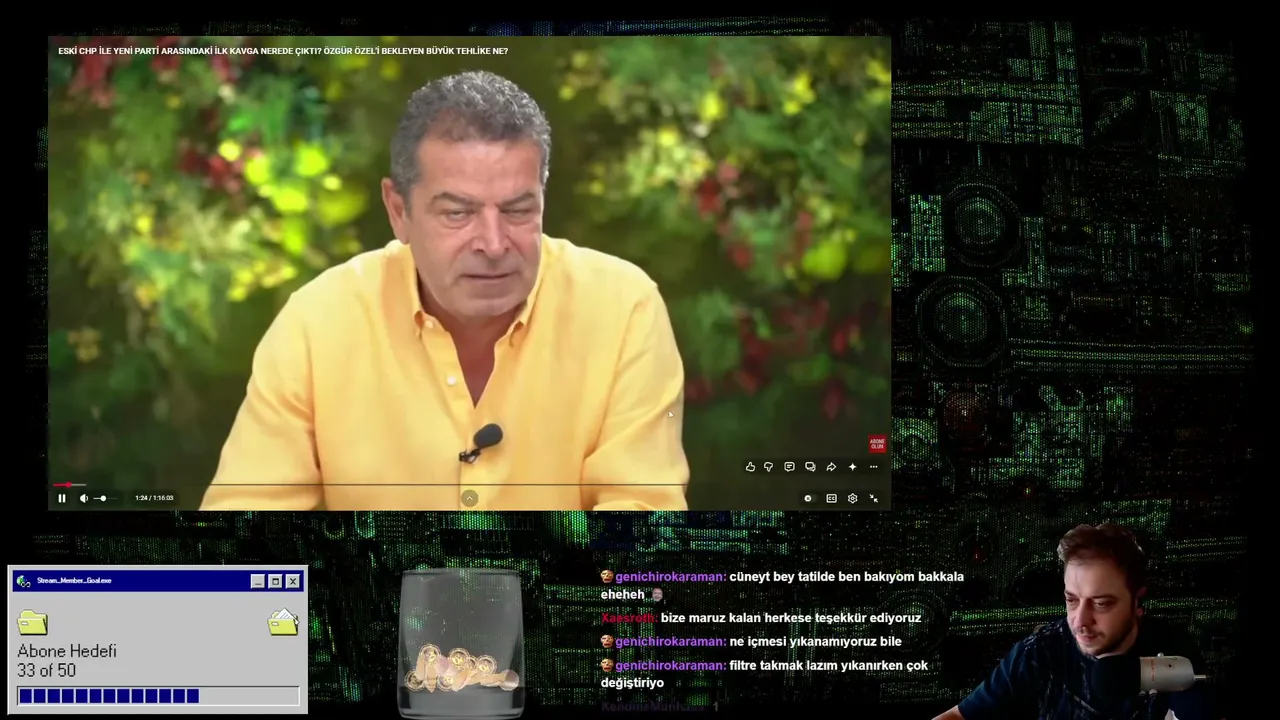Click the emote before 'ne içmesi yıkanamıyoruz bile'

coord(607,641)
